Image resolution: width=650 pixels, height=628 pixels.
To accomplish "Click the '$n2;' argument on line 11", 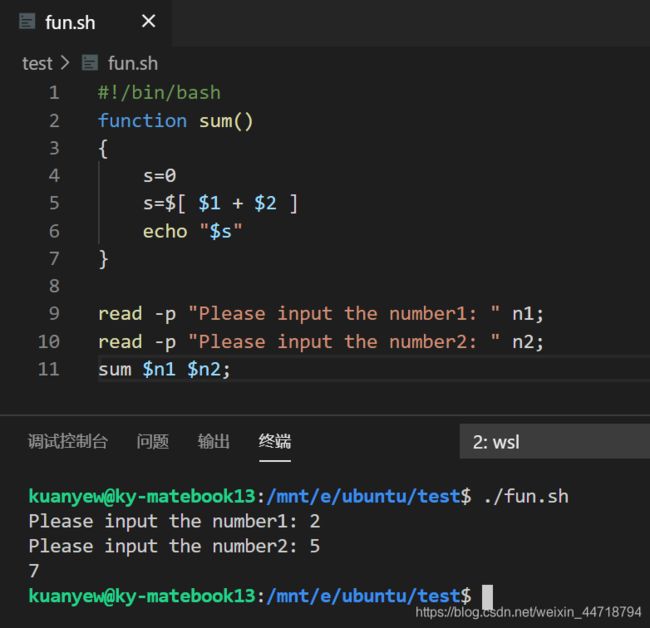I will click(209, 369).
